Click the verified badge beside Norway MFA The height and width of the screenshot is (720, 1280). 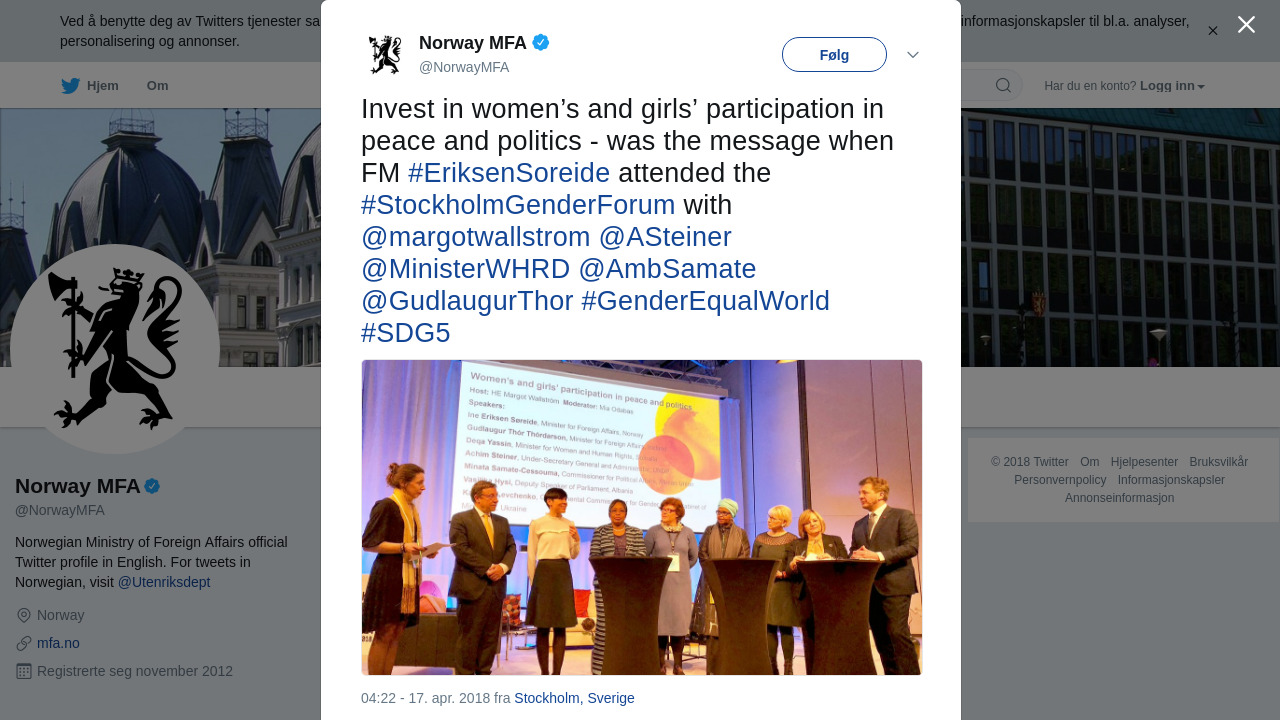pos(541,42)
